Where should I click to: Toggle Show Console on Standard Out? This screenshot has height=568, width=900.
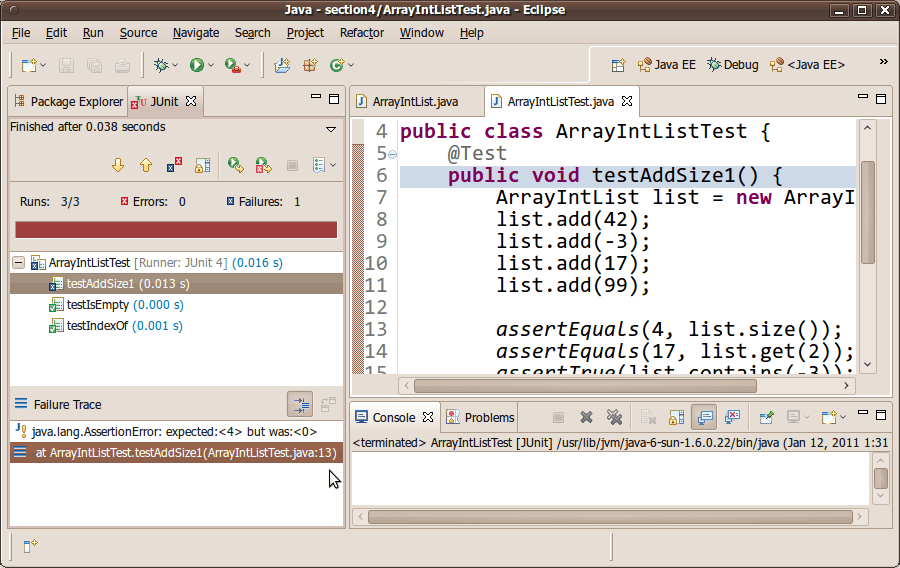704,417
